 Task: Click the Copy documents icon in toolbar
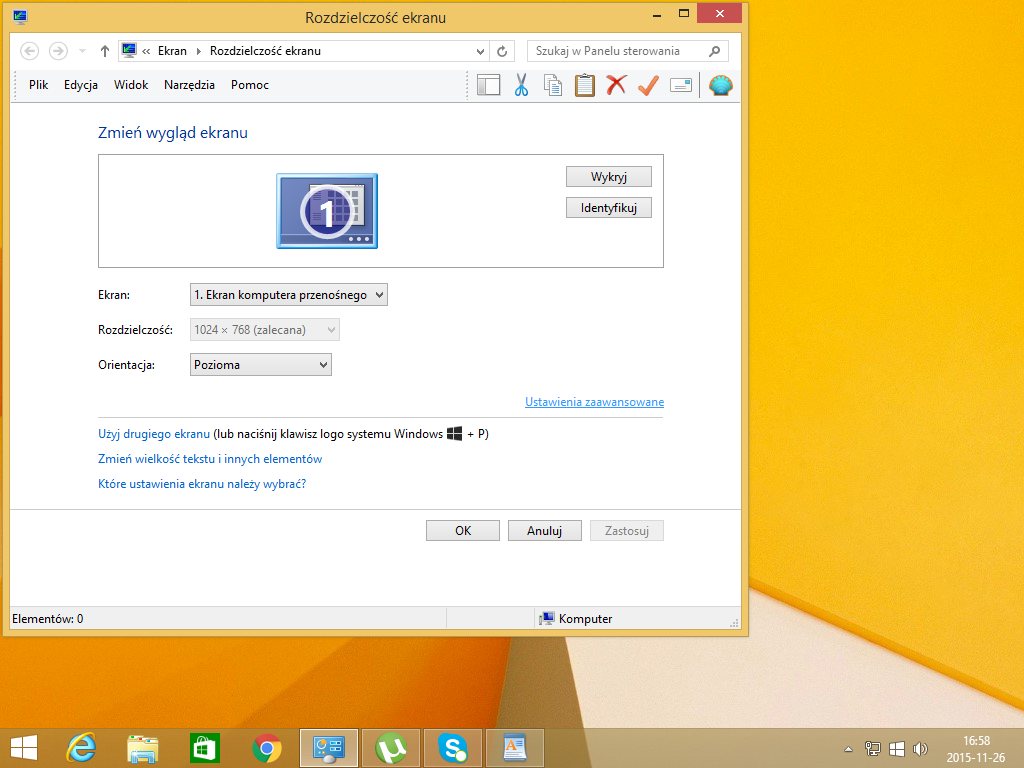(x=553, y=85)
